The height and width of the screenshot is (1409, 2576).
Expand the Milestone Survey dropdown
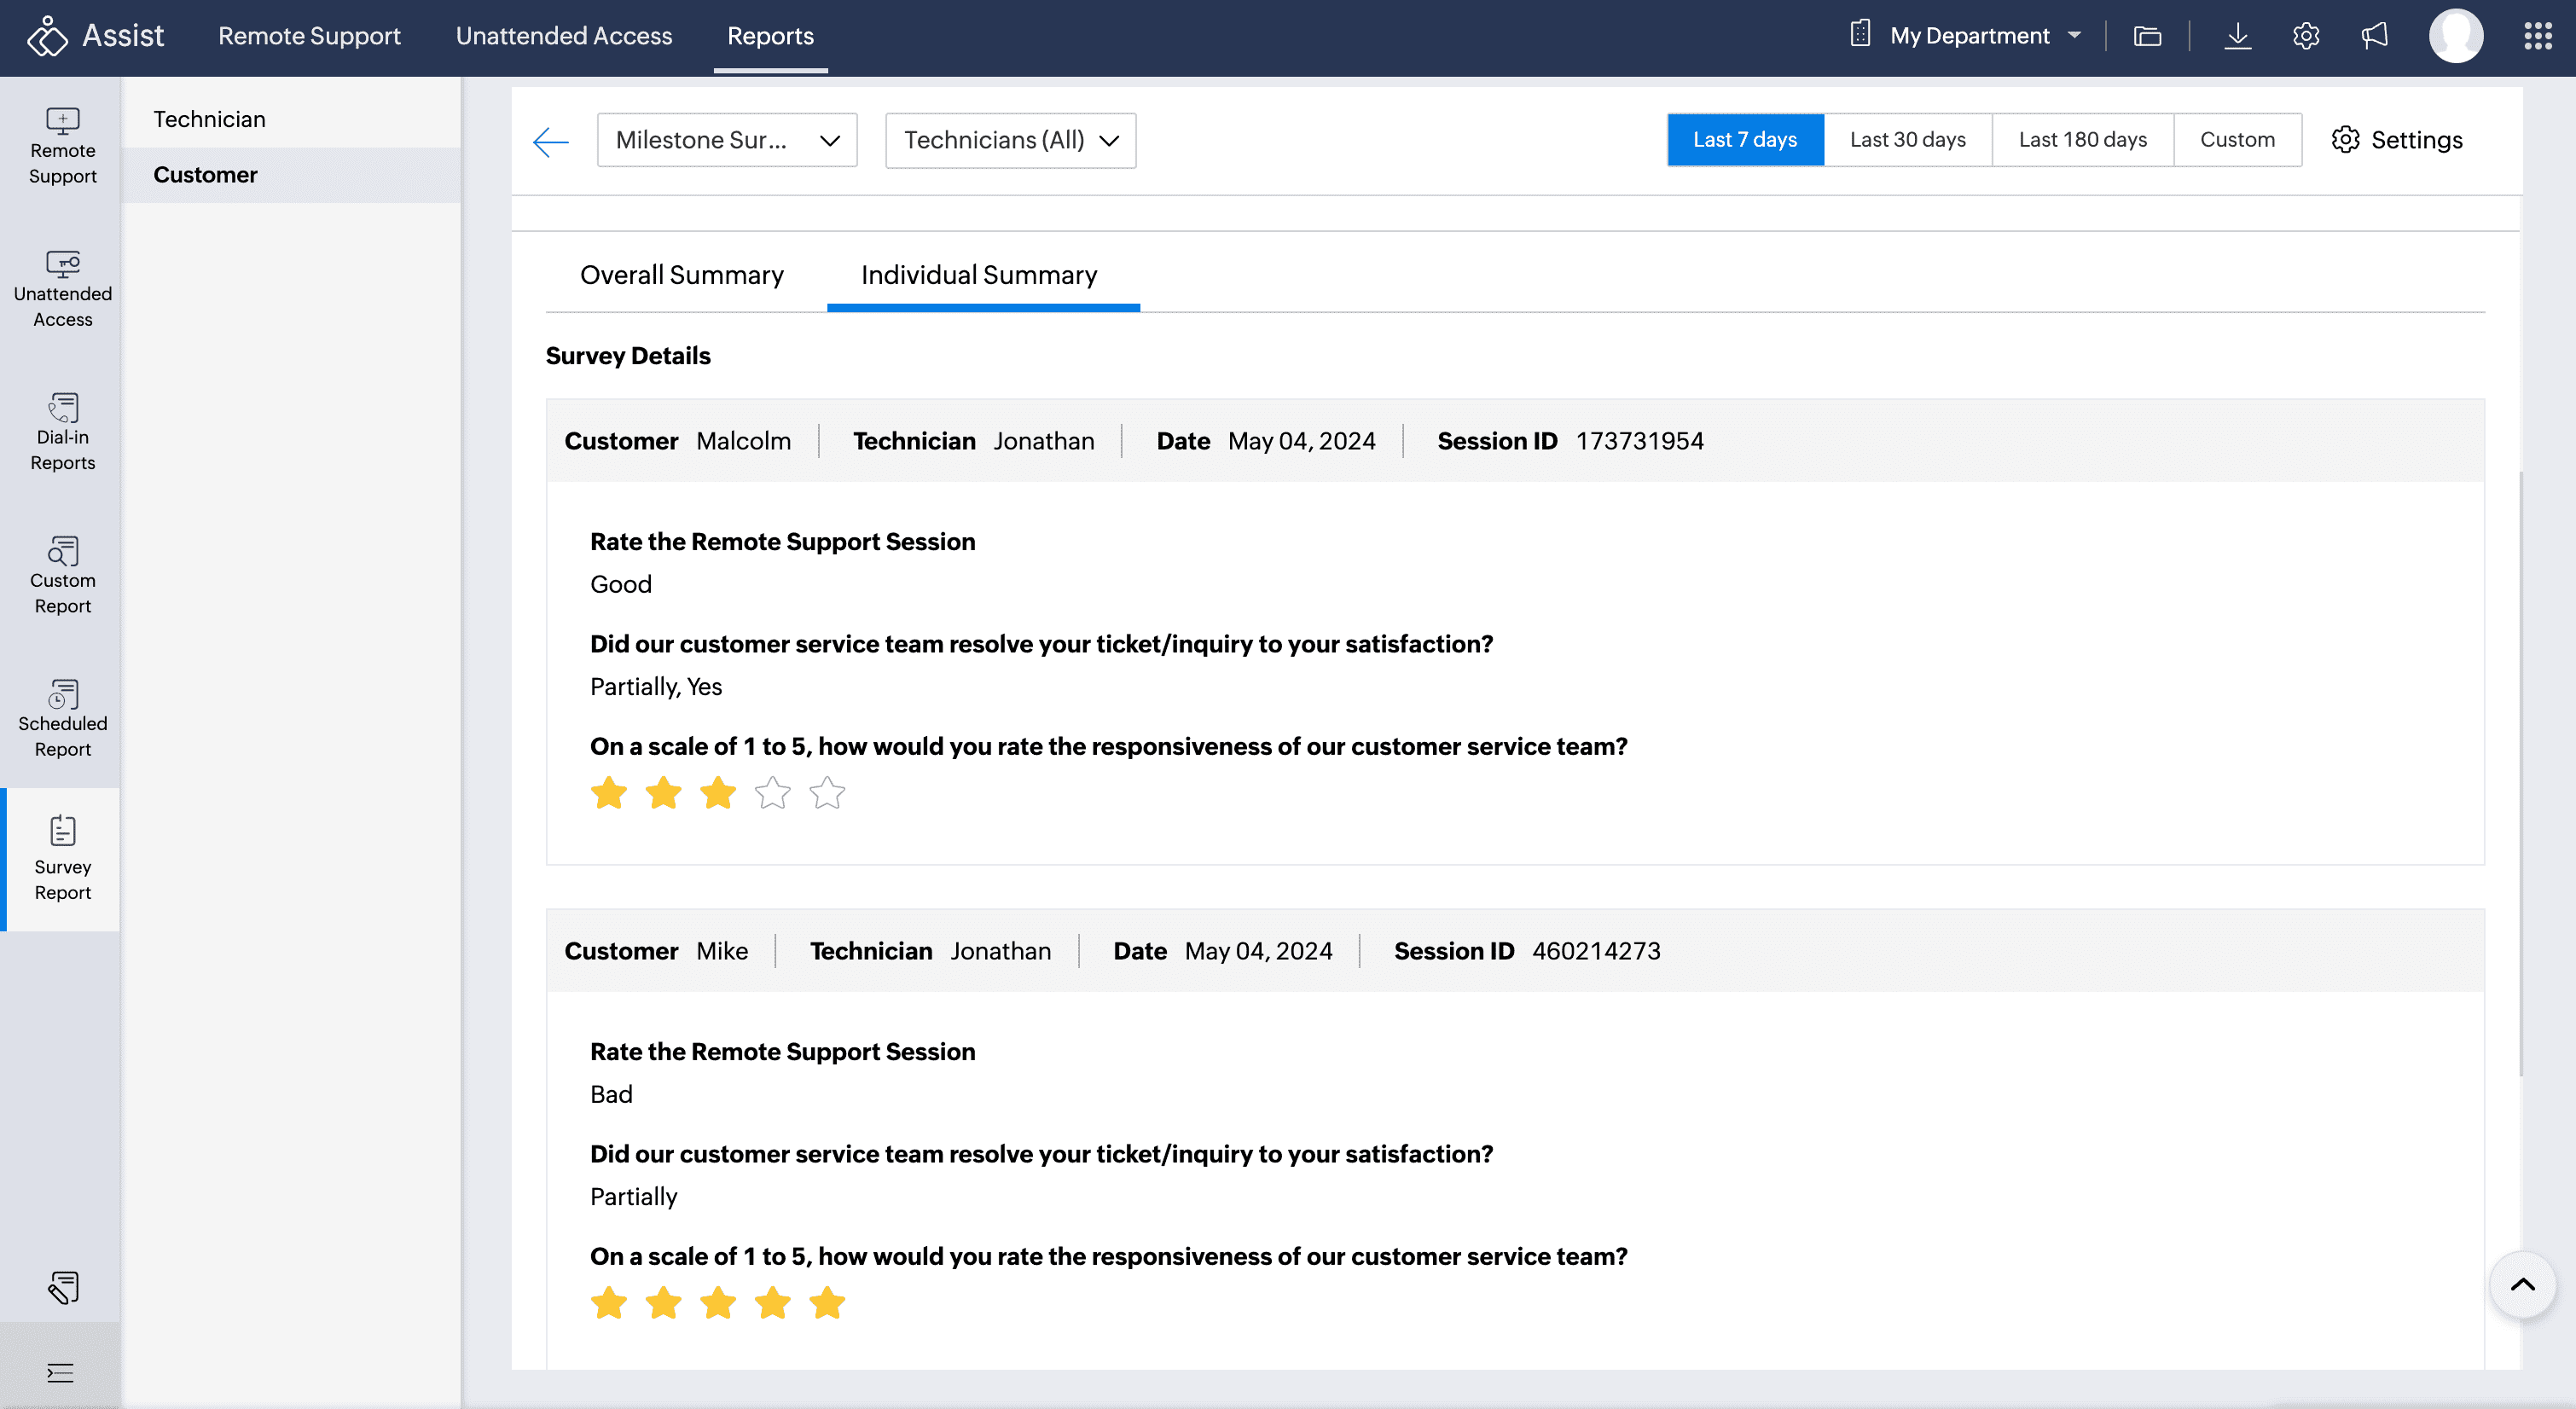coord(726,140)
